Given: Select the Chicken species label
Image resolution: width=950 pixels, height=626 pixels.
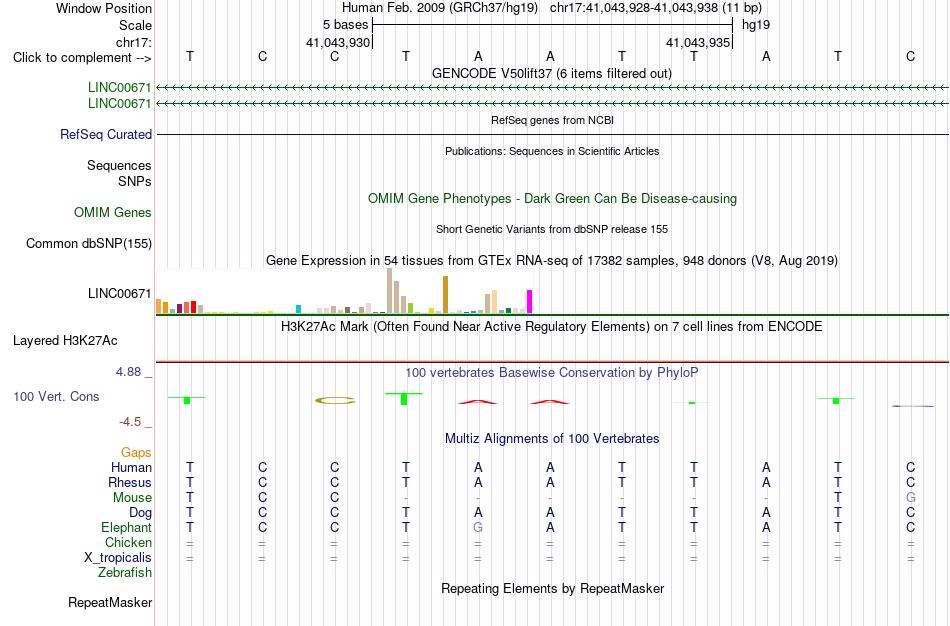Looking at the screenshot, I should 128,542.
